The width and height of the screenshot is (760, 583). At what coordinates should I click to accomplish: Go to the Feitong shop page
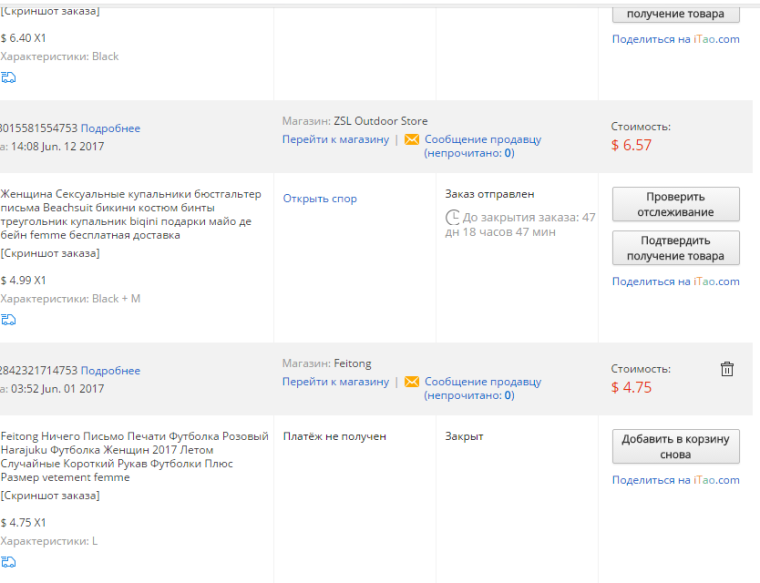[335, 382]
